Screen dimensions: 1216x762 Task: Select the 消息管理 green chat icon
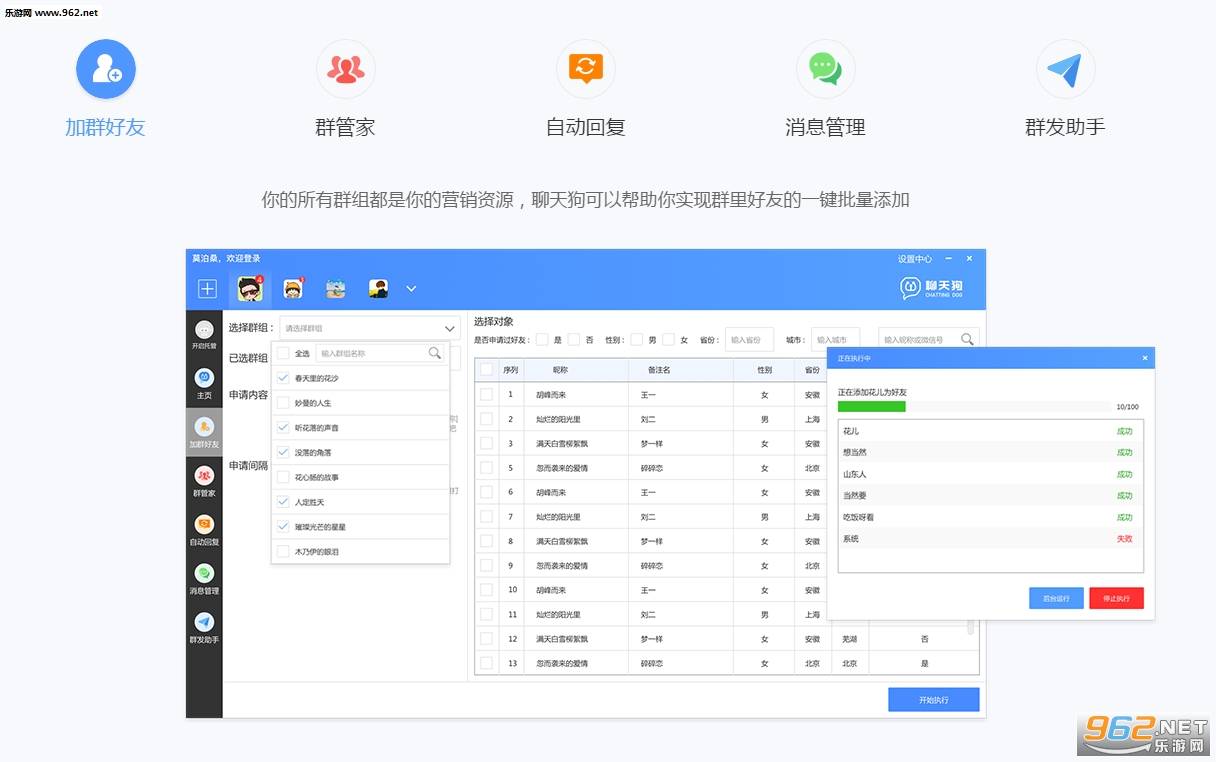pos(825,69)
